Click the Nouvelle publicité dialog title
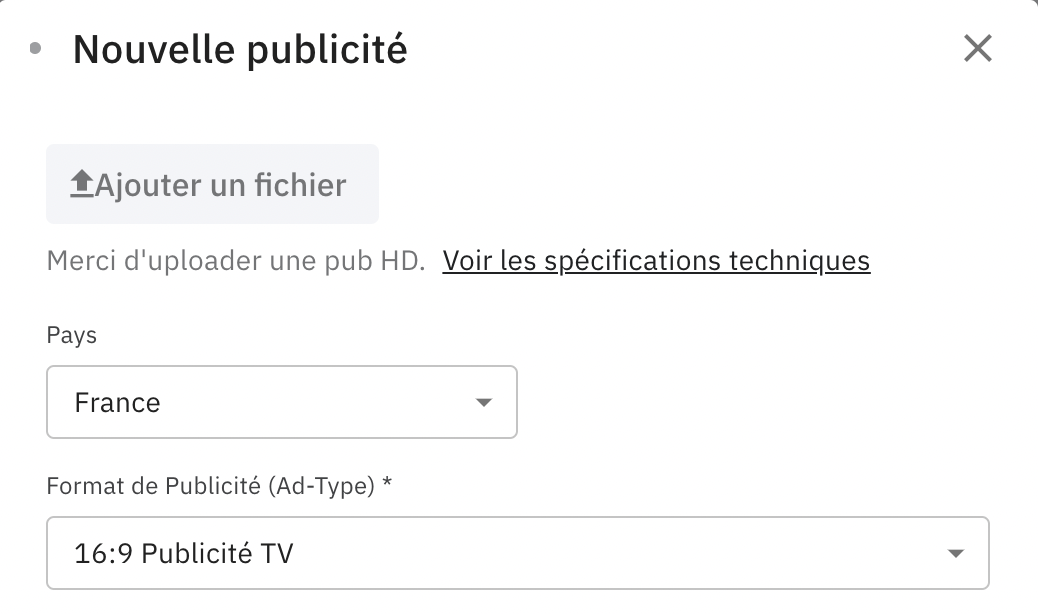Viewport: 1038px width, 614px height. tap(240, 49)
